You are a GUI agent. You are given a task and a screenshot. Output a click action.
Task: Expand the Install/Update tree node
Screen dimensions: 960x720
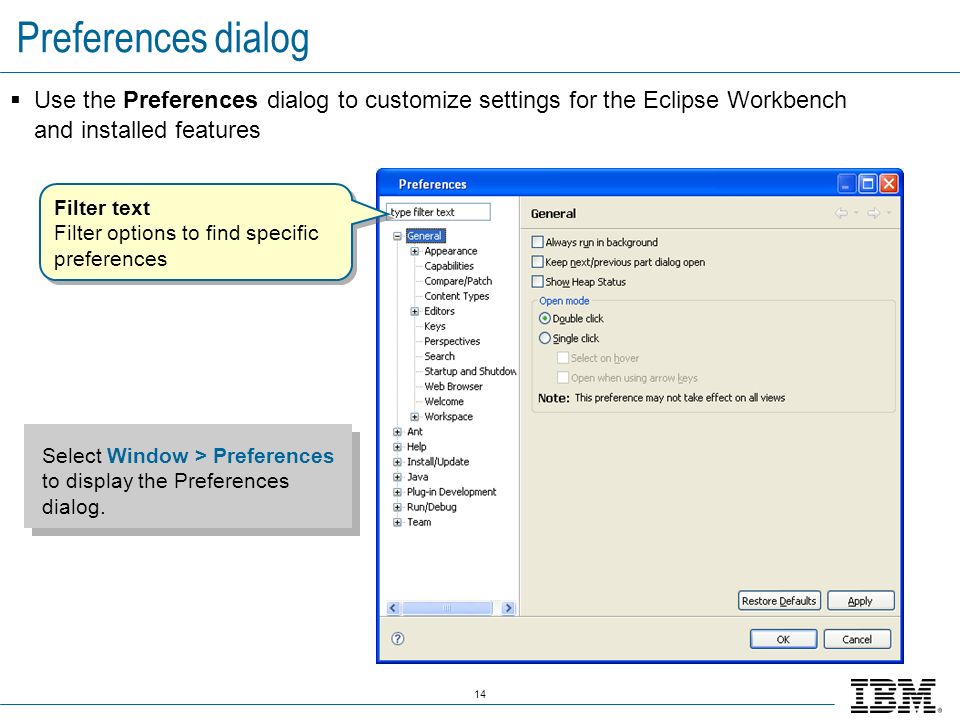pos(397,462)
